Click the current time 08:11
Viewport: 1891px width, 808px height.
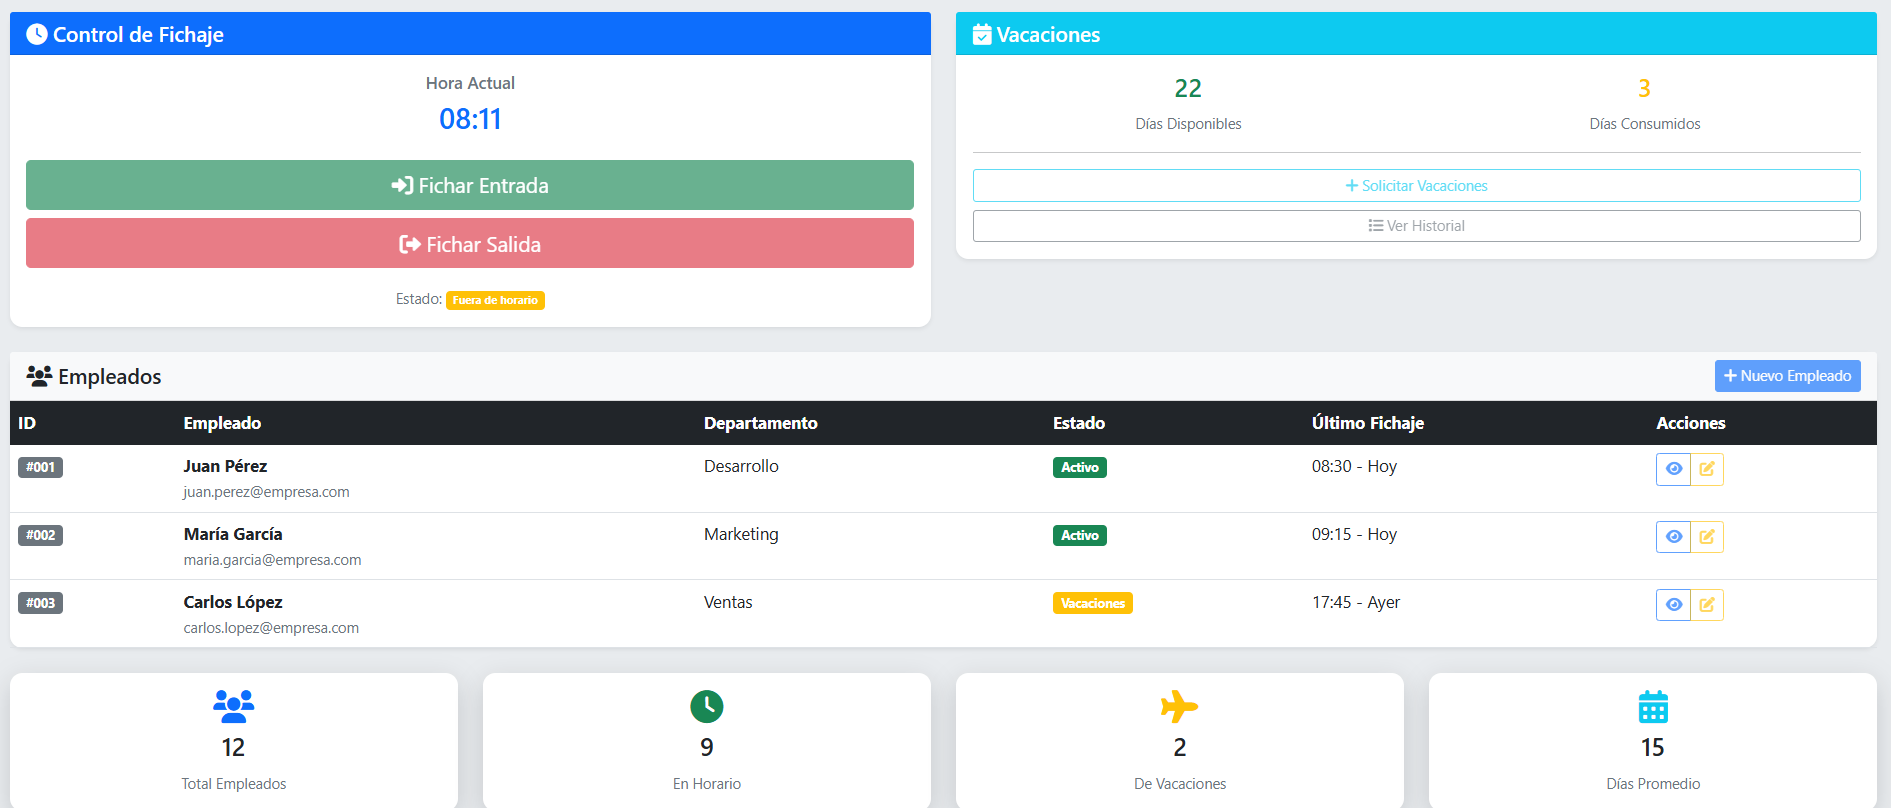[x=470, y=119]
